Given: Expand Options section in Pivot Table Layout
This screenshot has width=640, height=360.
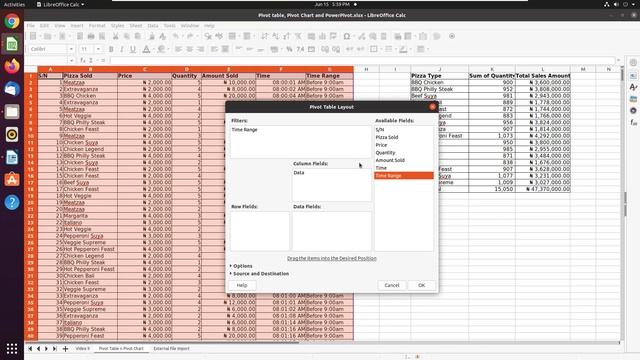Looking at the screenshot, I should [241, 266].
